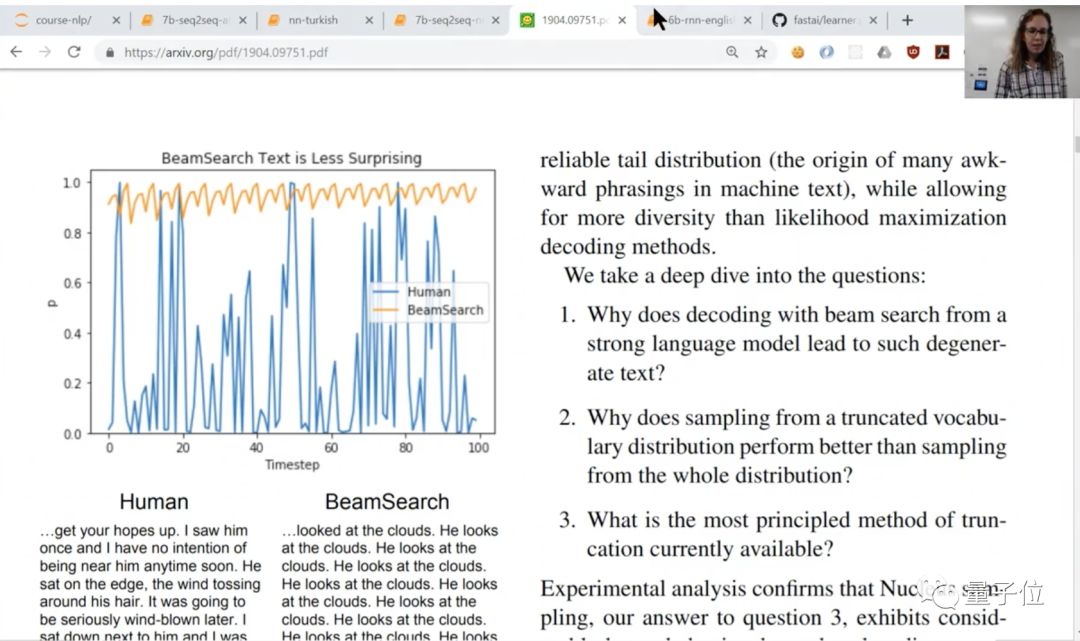
Task: Open zoom magnifier icon in address bar
Action: coord(731,52)
